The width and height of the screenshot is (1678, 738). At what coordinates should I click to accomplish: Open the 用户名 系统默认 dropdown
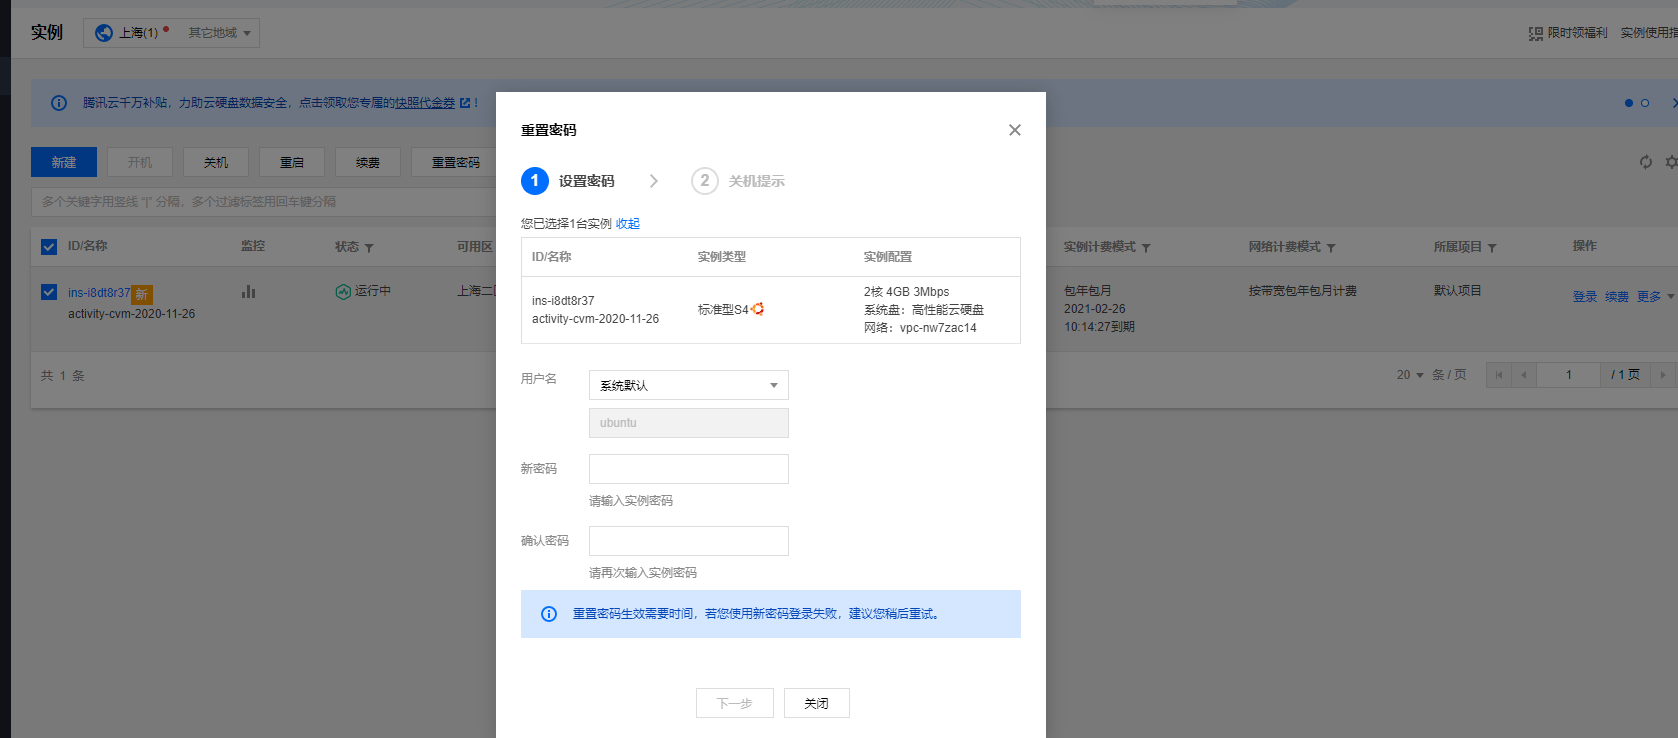coord(688,385)
